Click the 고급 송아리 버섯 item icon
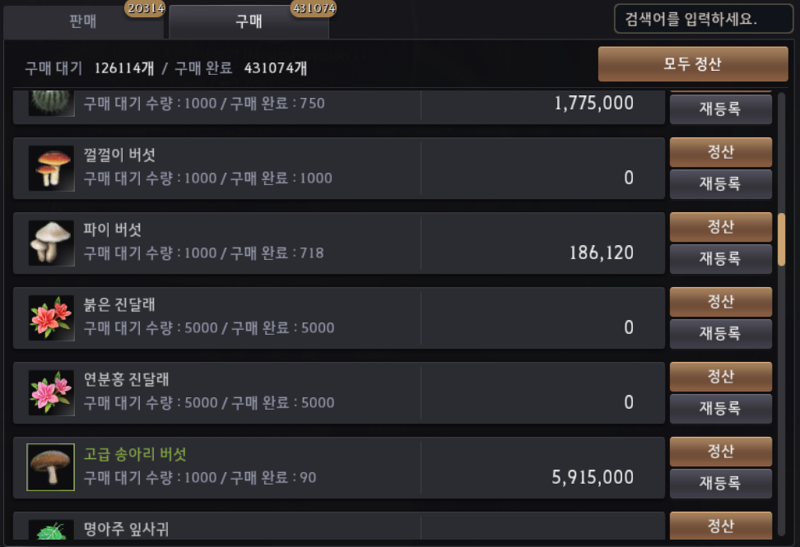This screenshot has height=547, width=800. 51,467
